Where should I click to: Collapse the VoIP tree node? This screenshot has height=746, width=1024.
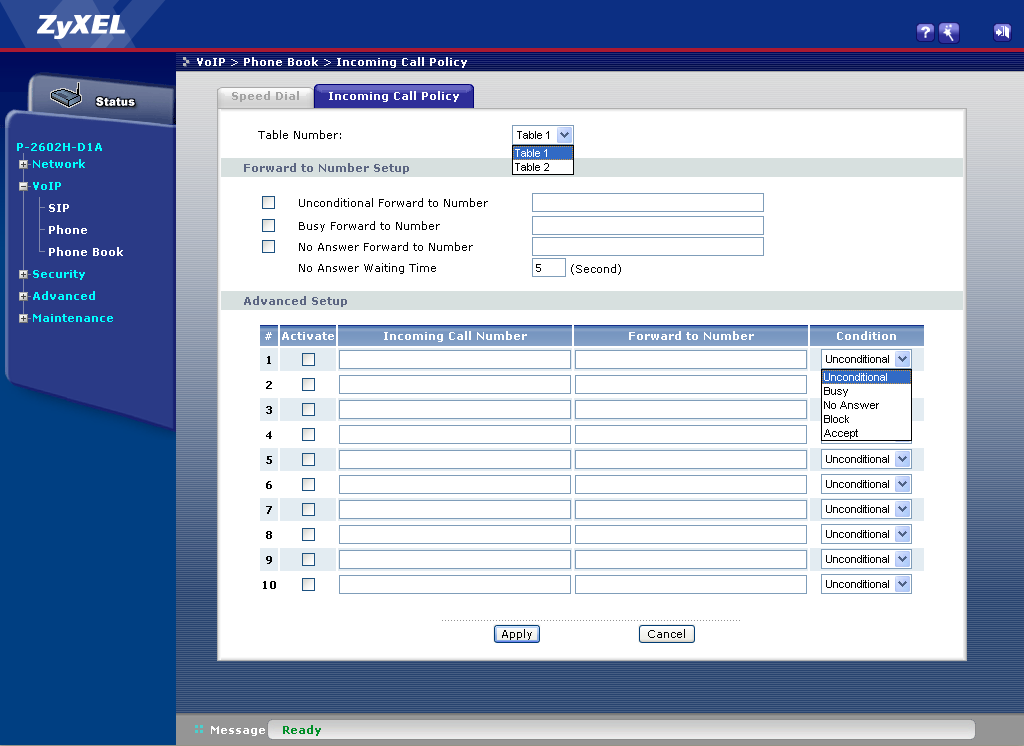click(24, 186)
